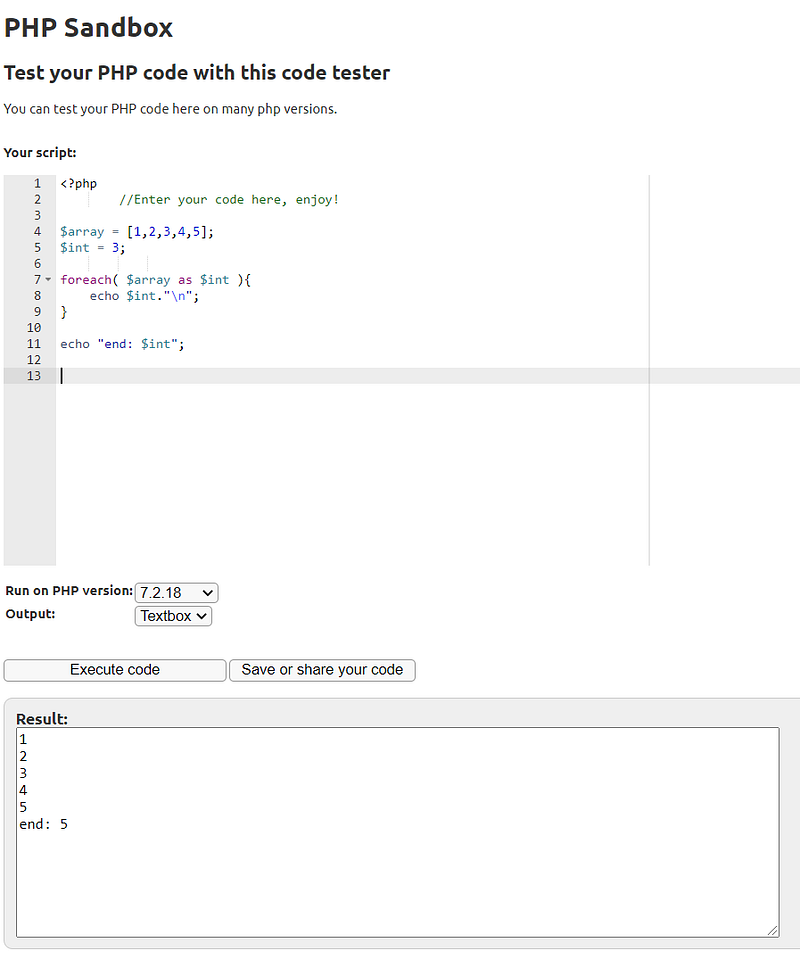The height and width of the screenshot is (953, 800).
Task: Click the '//Enter your code here, enjoy!' comment
Action: [229, 199]
